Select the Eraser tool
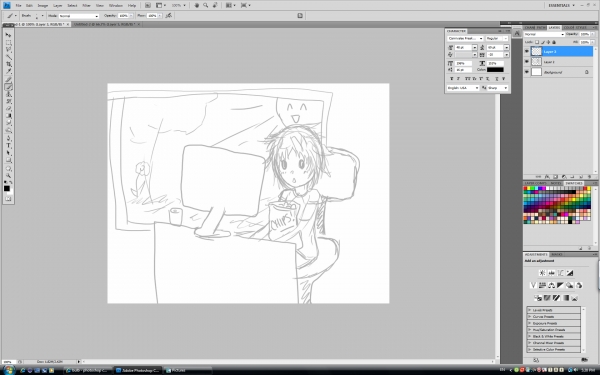 pyautogui.click(x=8, y=109)
